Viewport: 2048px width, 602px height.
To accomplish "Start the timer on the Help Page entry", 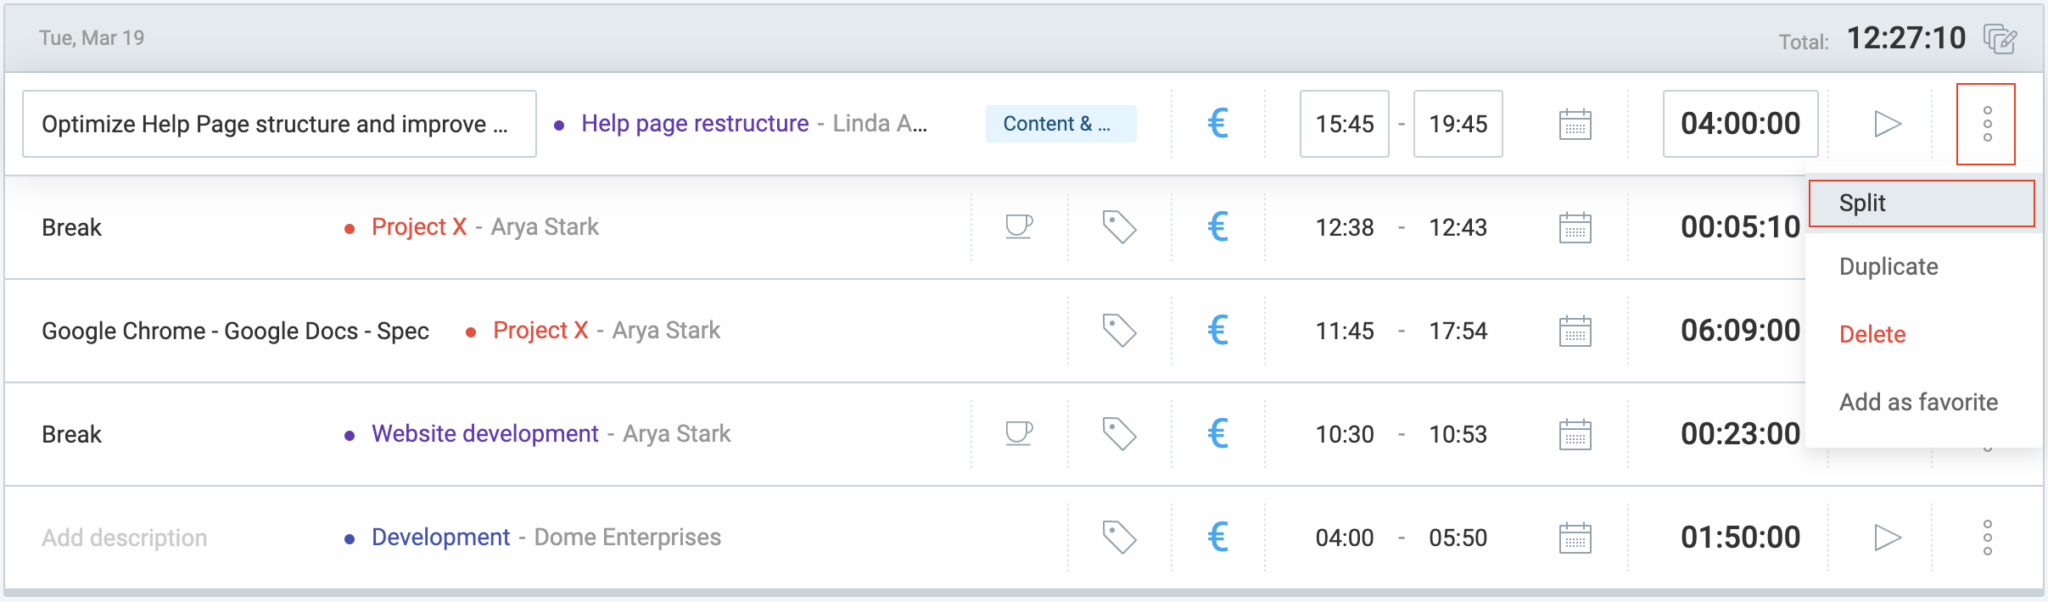I will [x=1888, y=124].
